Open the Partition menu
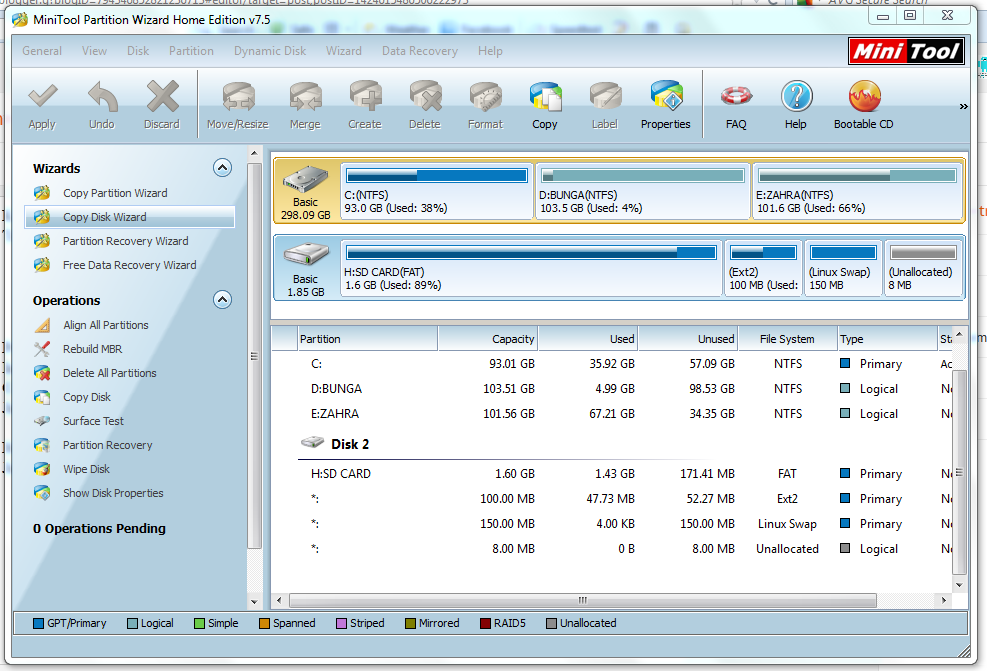Image resolution: width=987 pixels, height=671 pixels. pos(191,51)
